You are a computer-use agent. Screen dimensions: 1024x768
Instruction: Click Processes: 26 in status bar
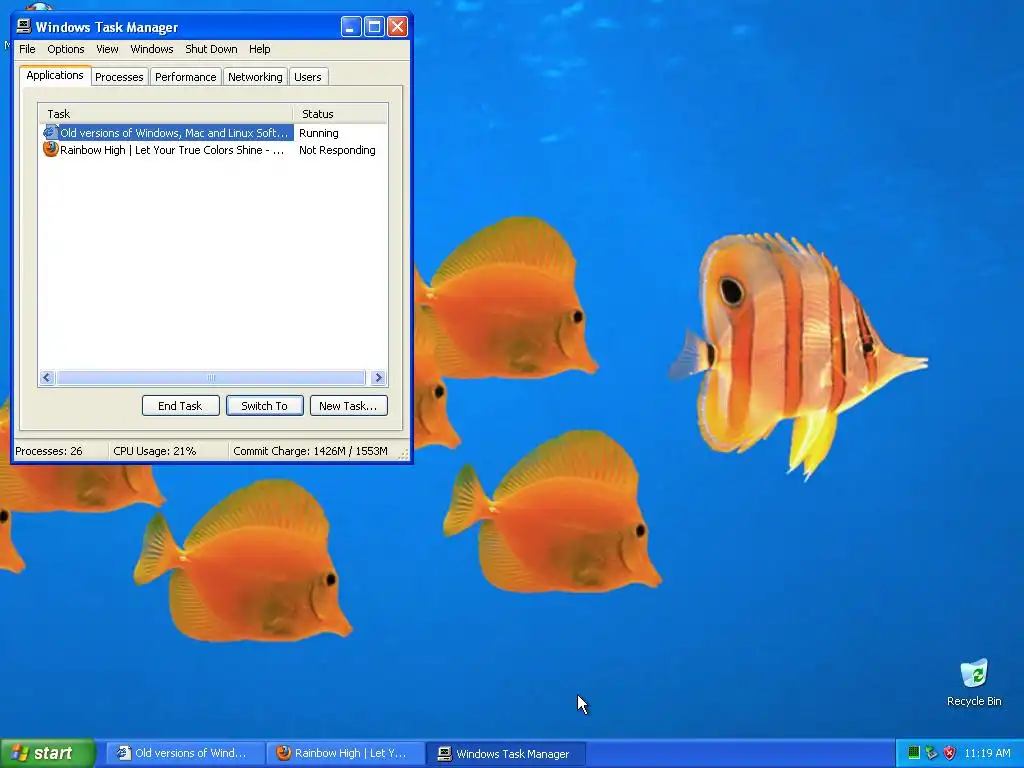click(49, 451)
